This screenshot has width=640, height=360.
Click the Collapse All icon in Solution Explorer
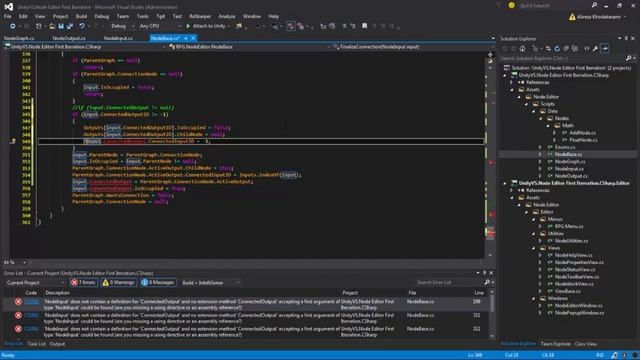pos(566,49)
